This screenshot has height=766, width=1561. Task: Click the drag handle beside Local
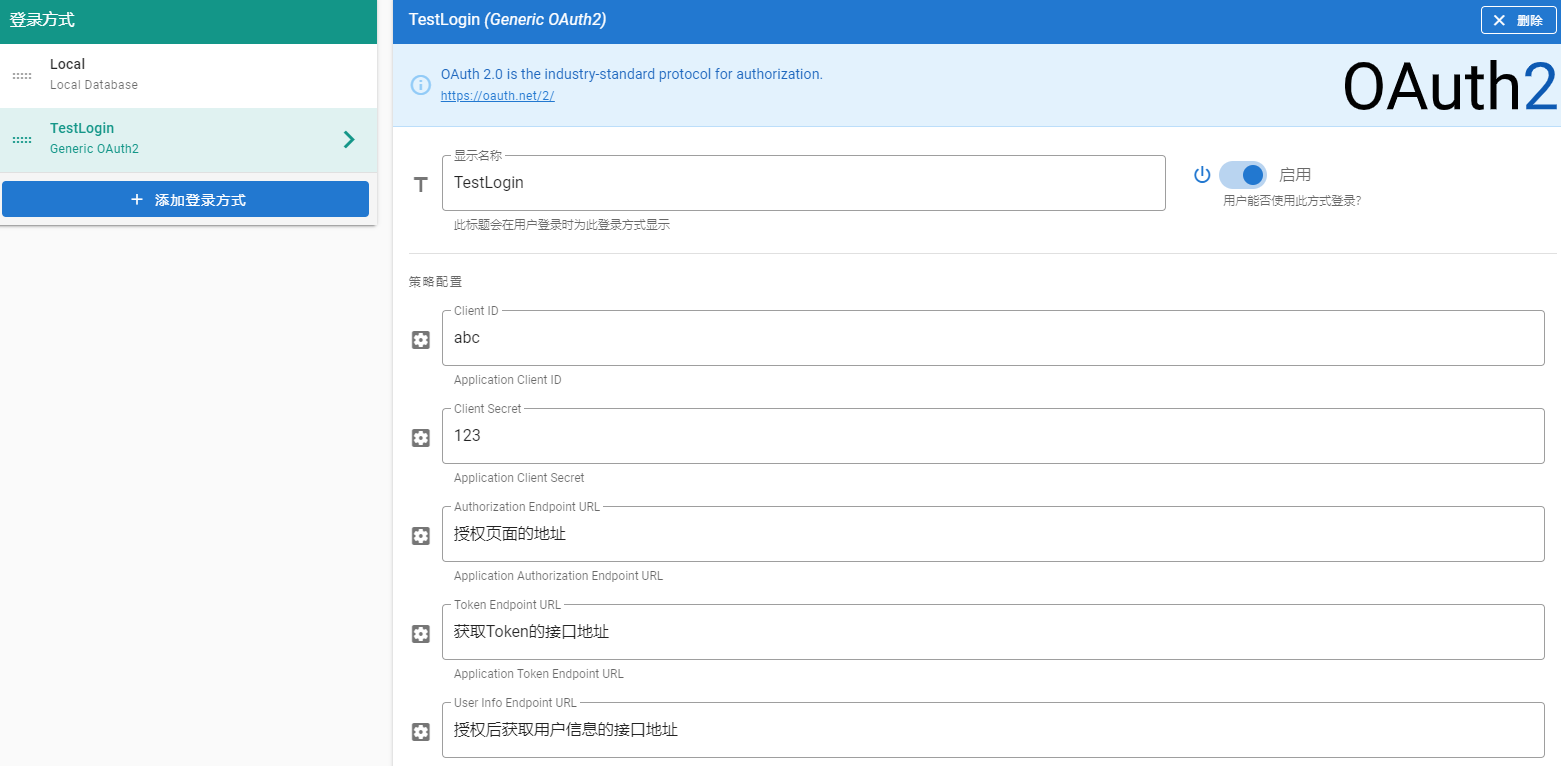pyautogui.click(x=22, y=76)
